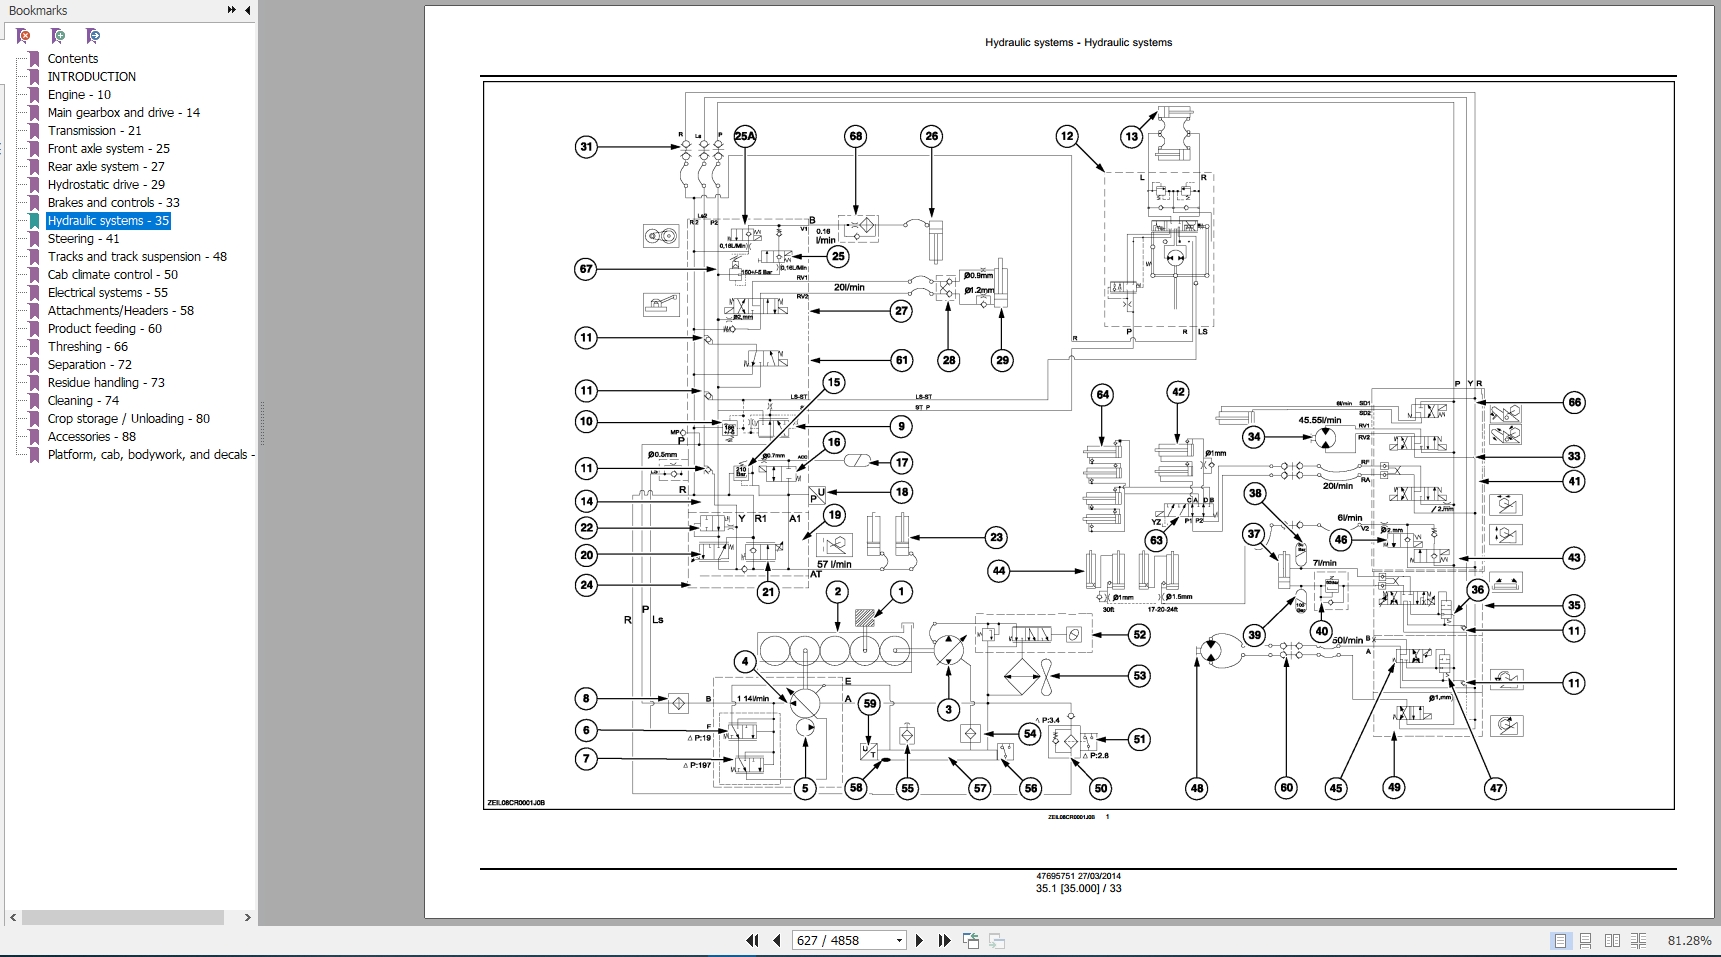Click the bookmark icon beside Contents
The image size is (1721, 957).
(34, 59)
